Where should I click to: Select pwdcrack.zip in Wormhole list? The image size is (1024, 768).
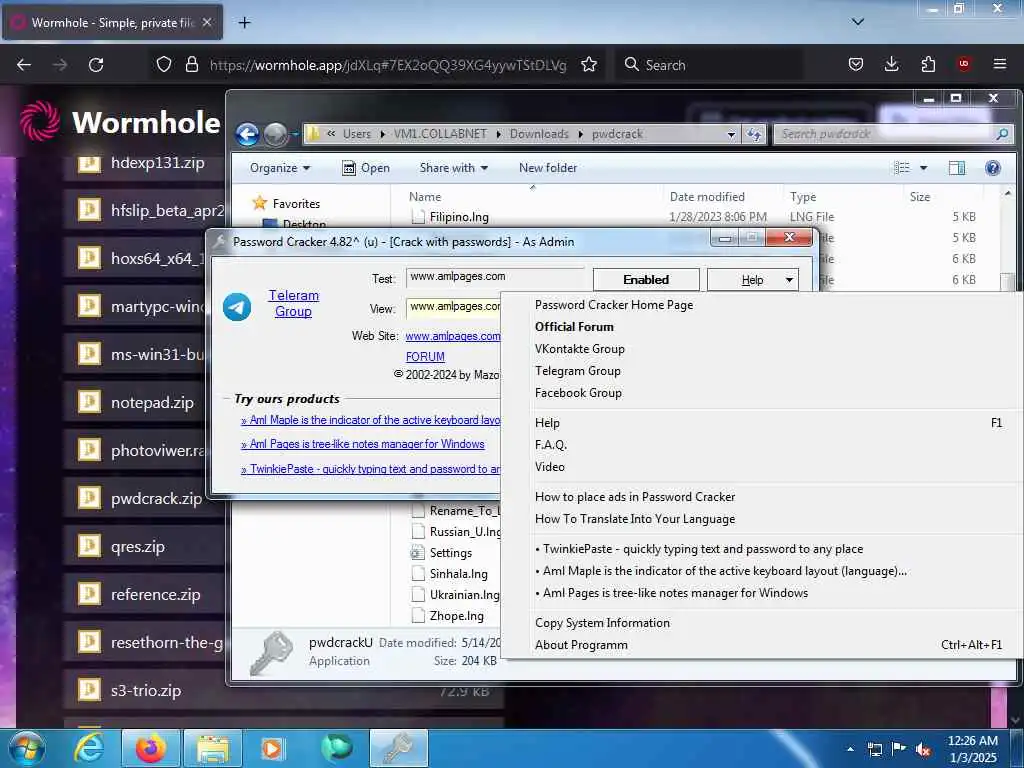pyautogui.click(x=156, y=498)
